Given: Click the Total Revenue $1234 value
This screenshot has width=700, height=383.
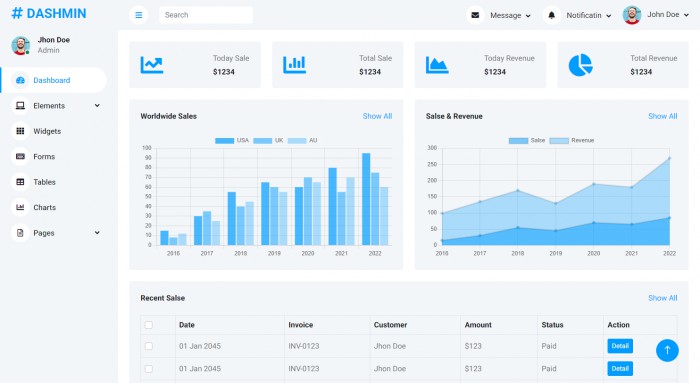Looking at the screenshot, I should coord(641,72).
